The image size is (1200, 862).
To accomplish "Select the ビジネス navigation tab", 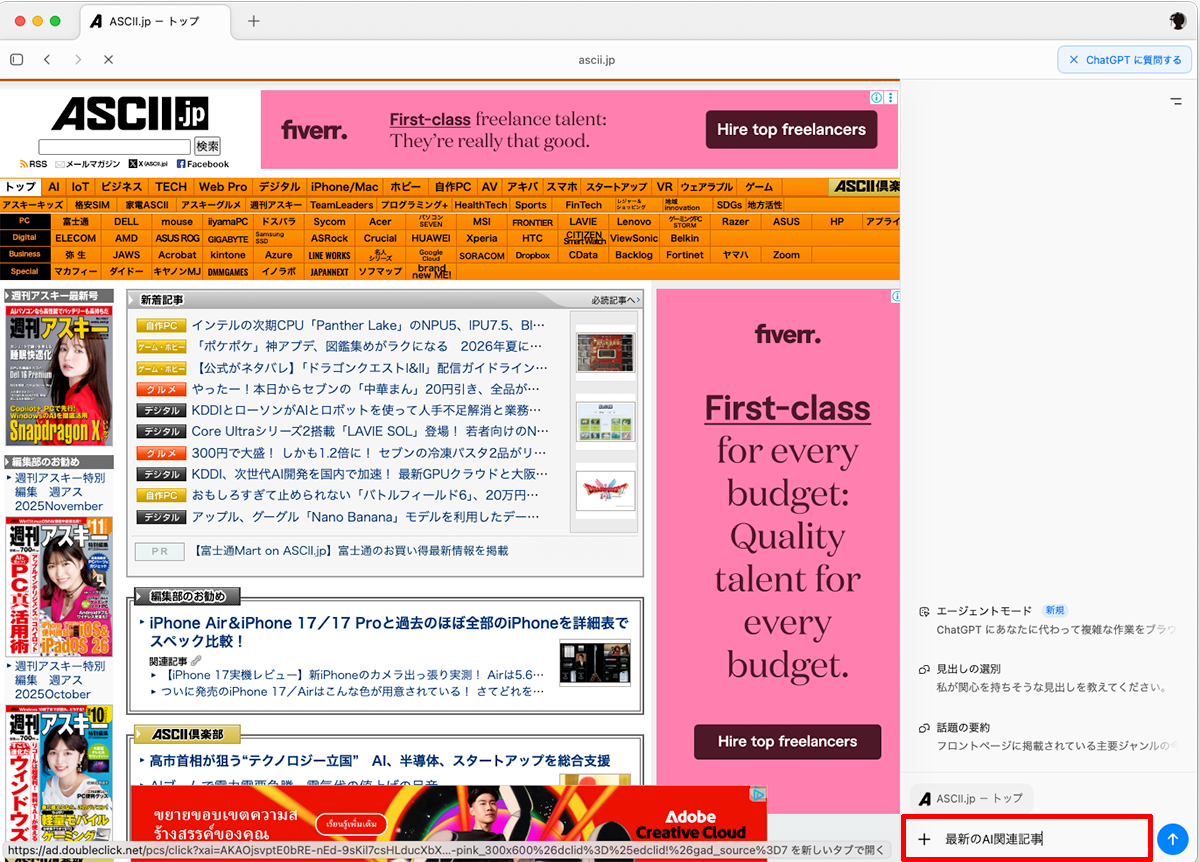I will [x=122, y=187].
